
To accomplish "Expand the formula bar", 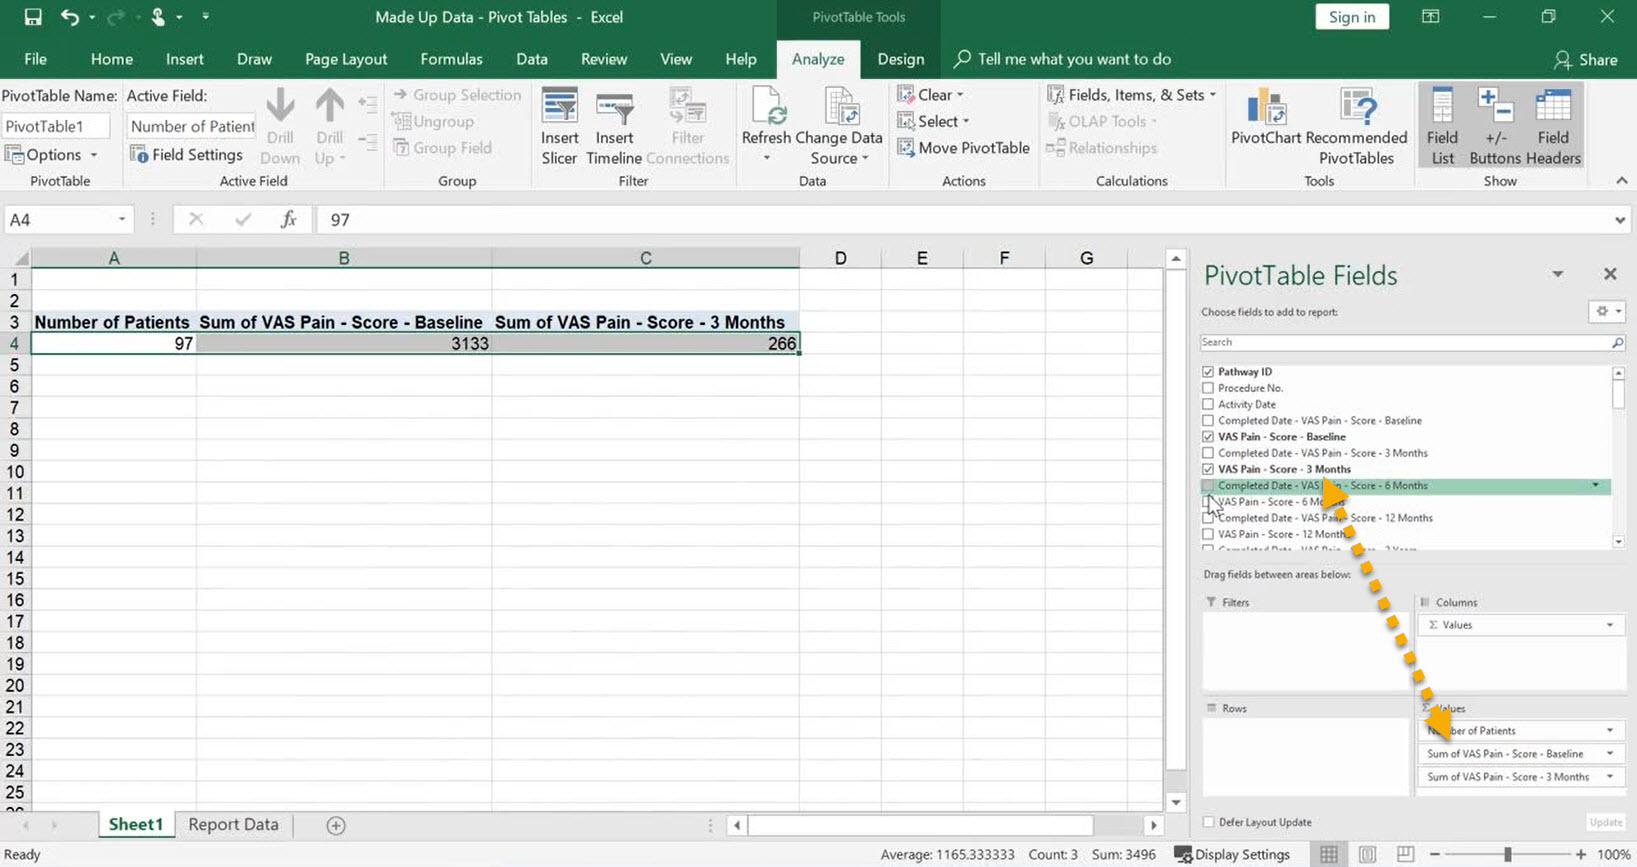I will pos(1620,220).
